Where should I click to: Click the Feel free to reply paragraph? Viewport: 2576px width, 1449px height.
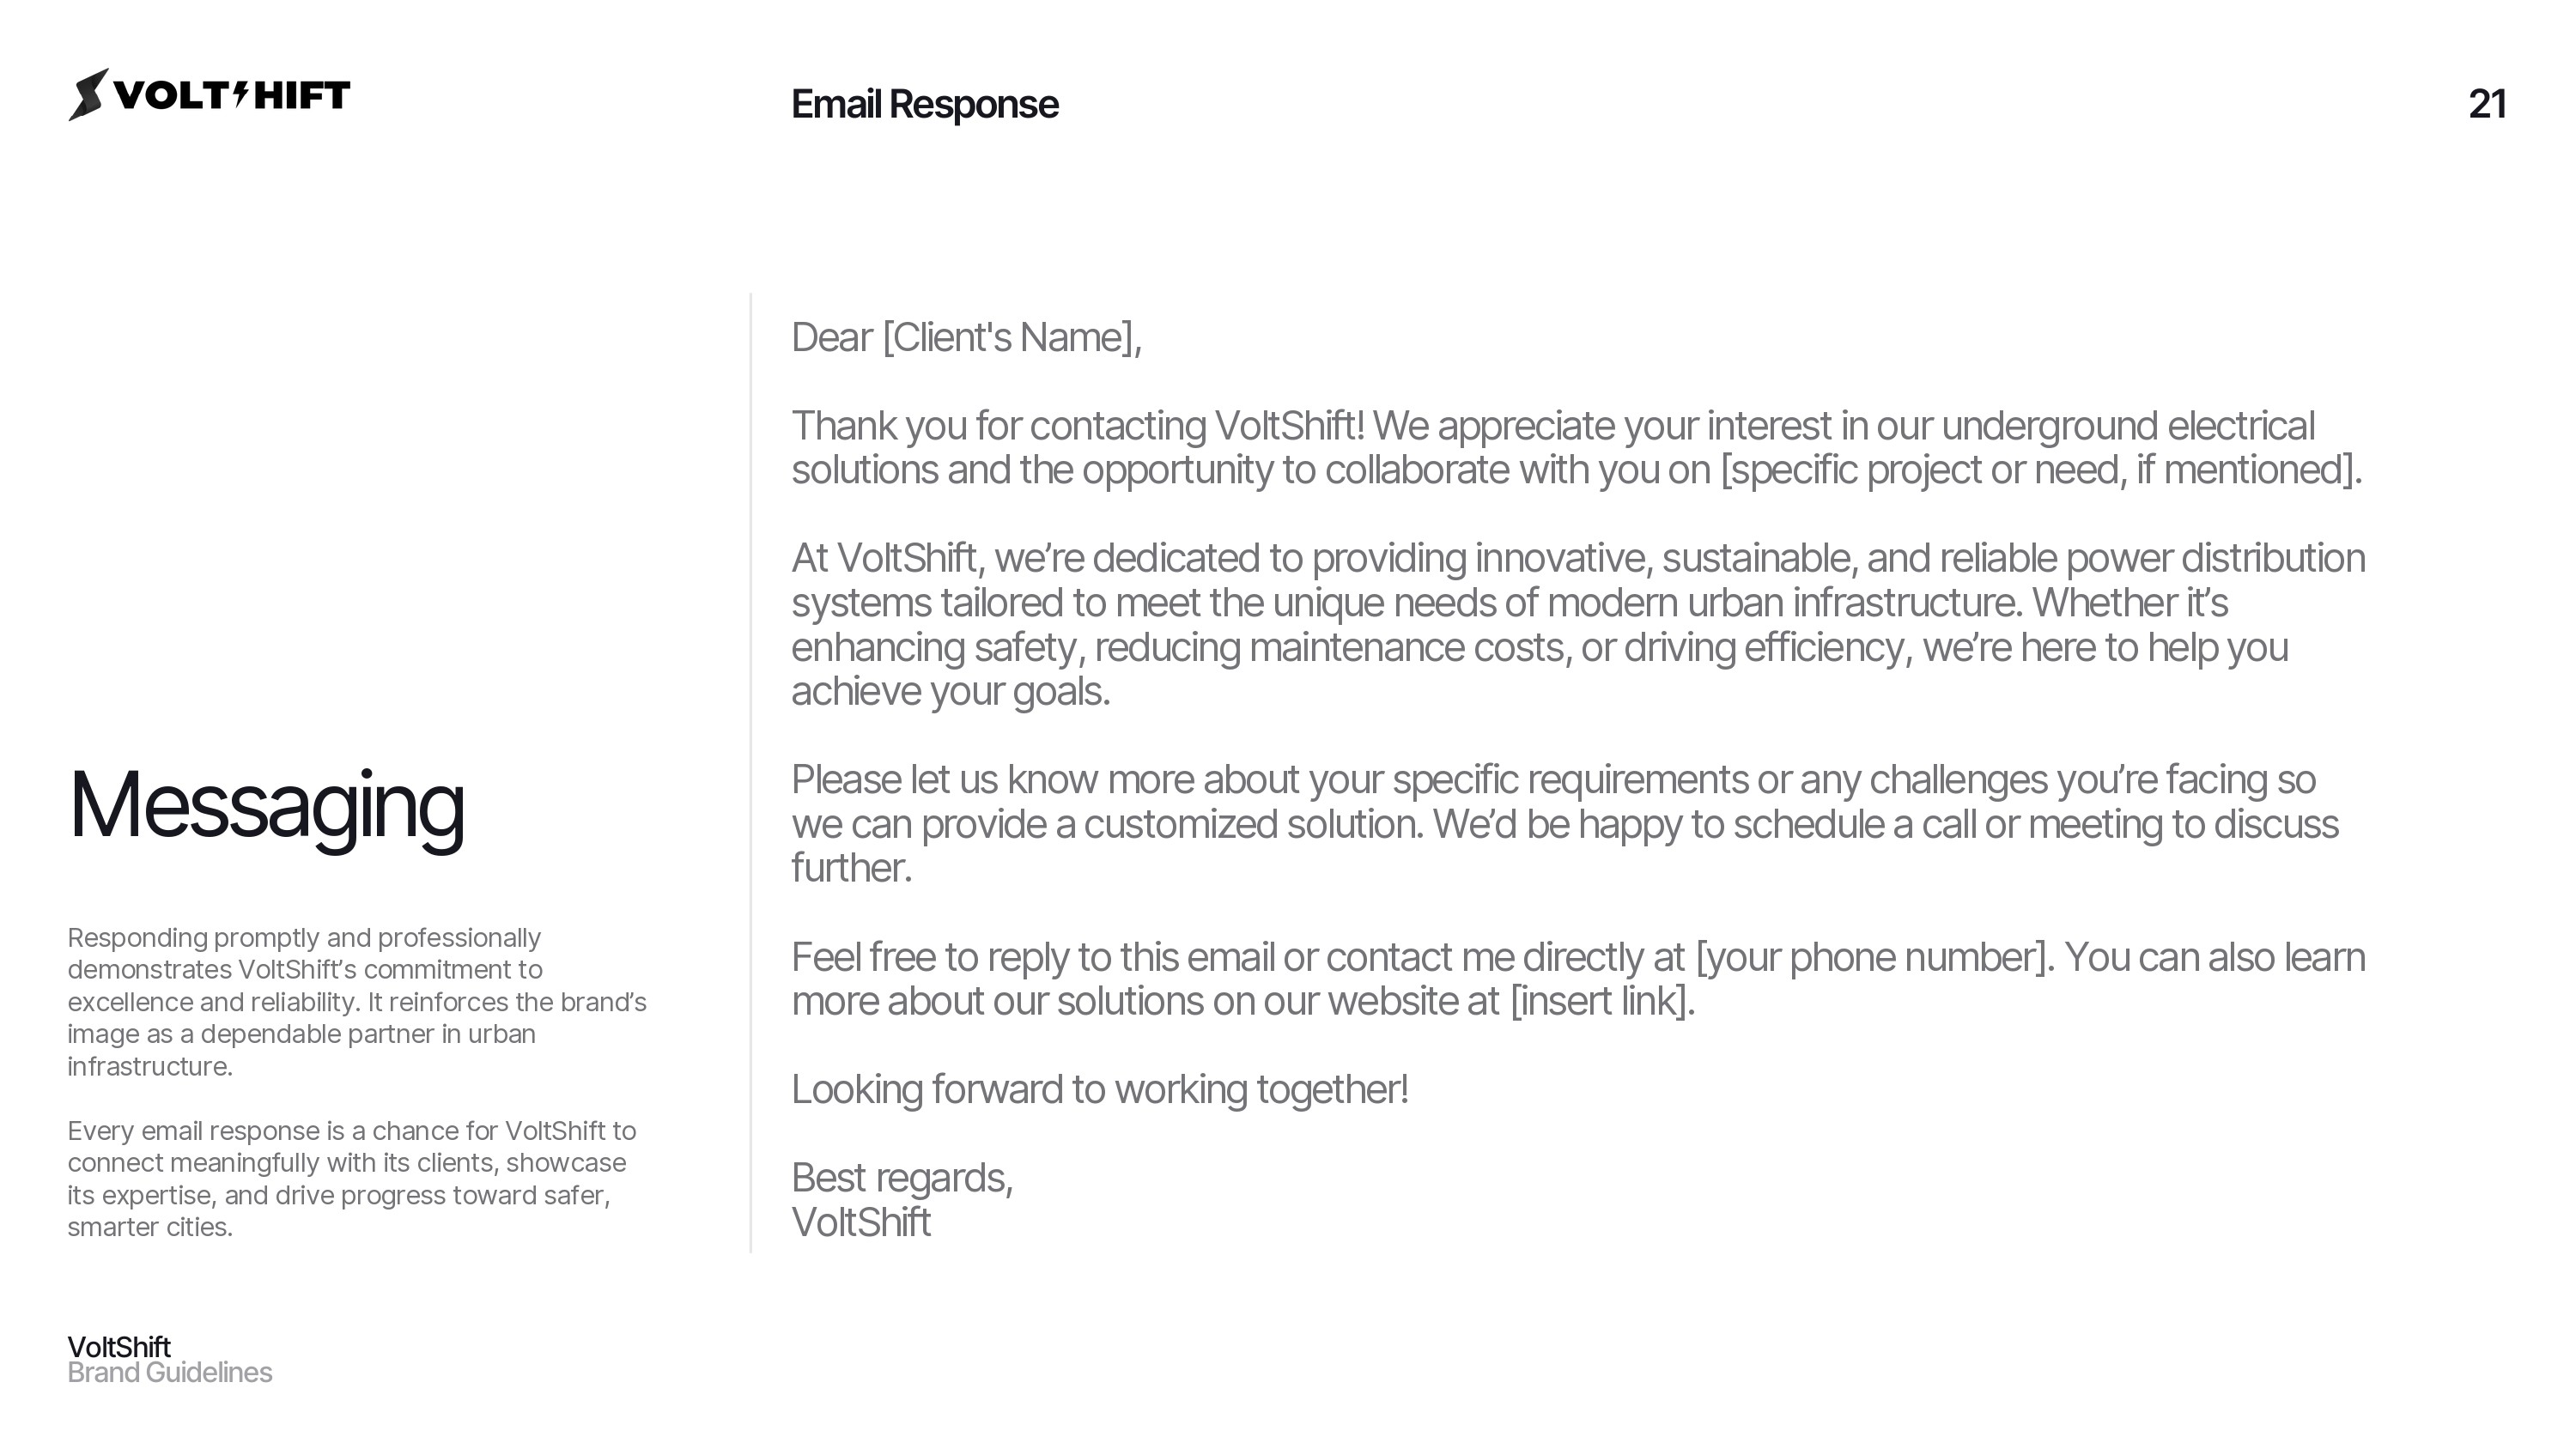pos(1578,979)
